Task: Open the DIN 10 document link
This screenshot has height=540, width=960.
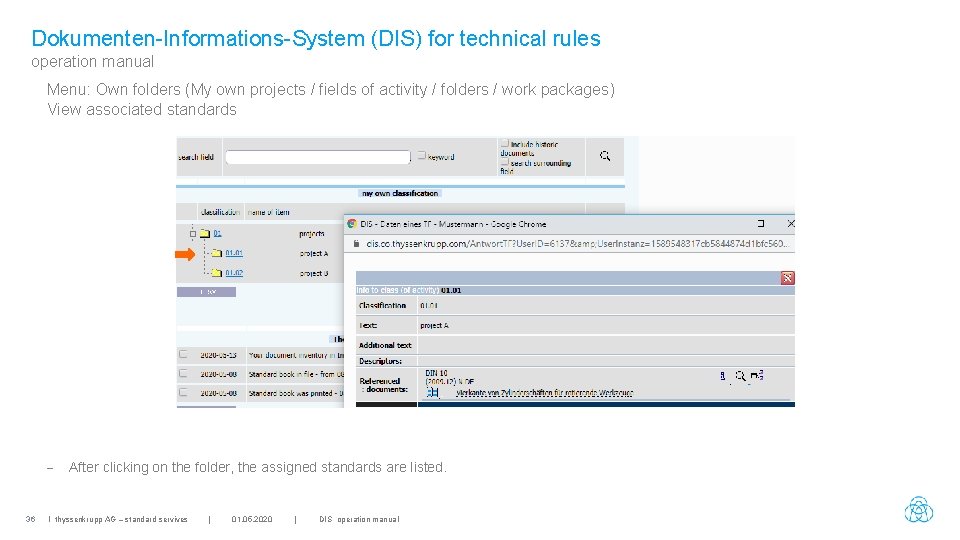Action: [437, 373]
